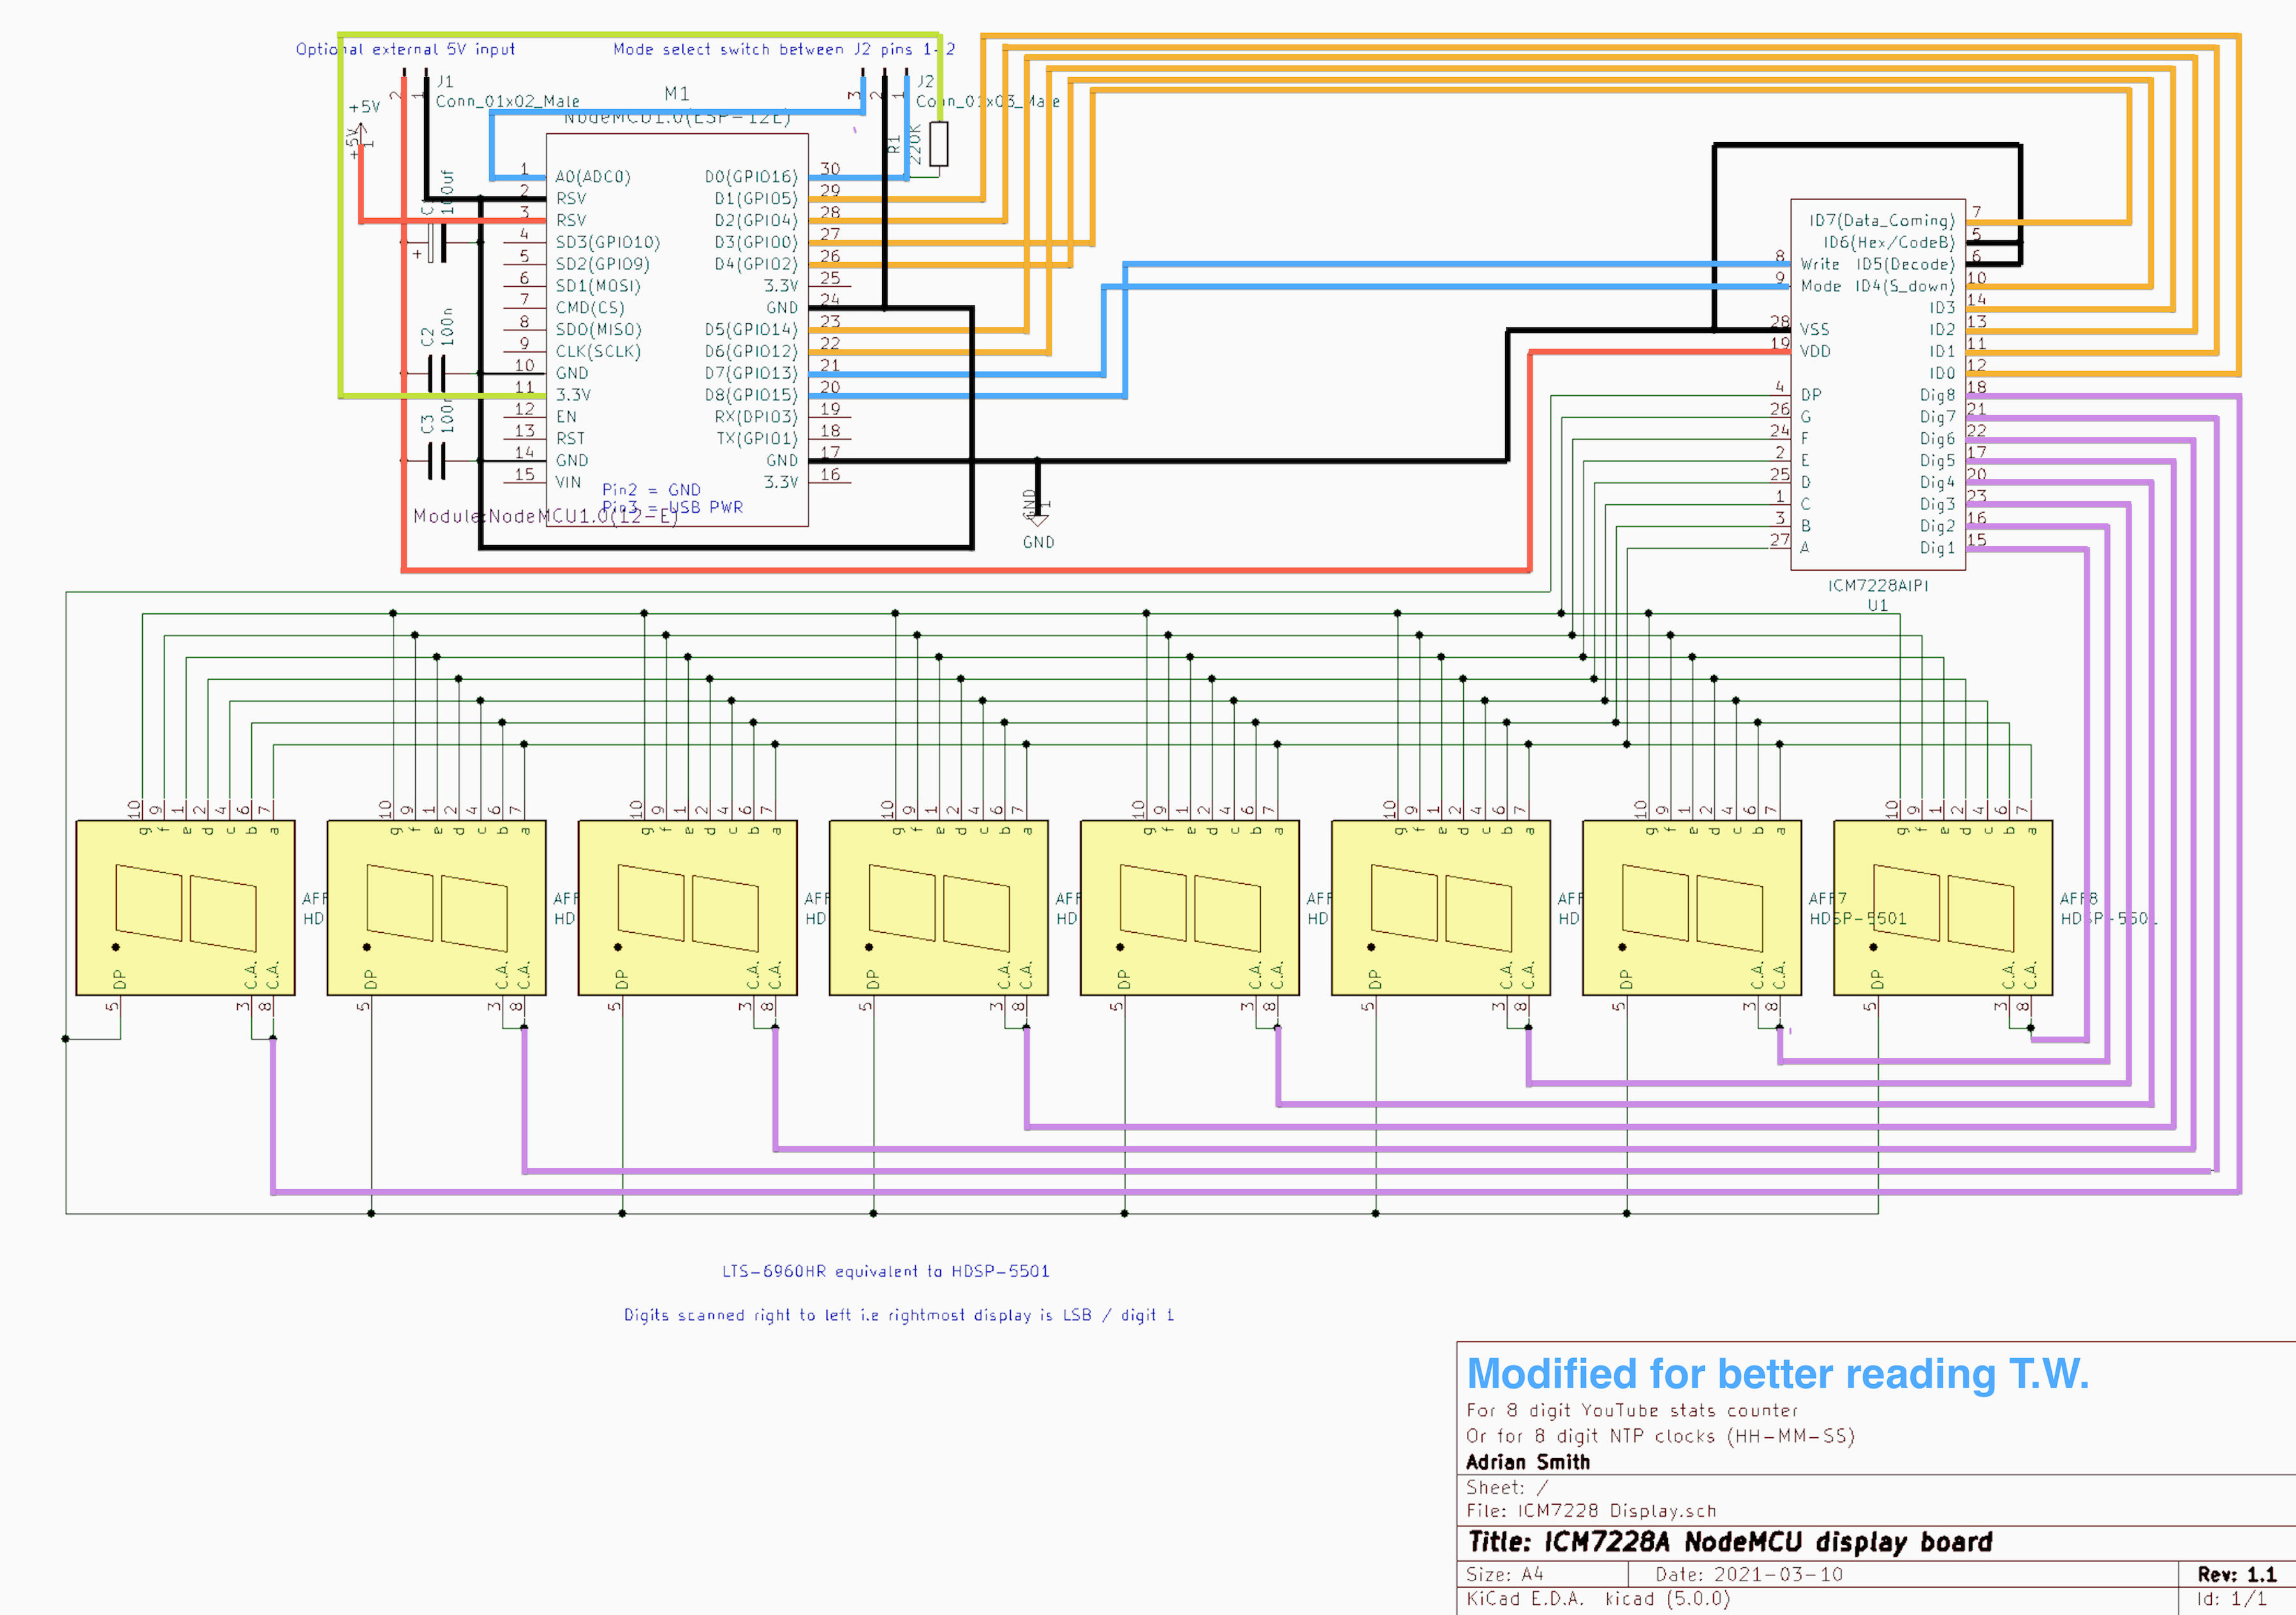Click the J2 connector reference label
This screenshot has height=1615, width=2296.
[926, 81]
